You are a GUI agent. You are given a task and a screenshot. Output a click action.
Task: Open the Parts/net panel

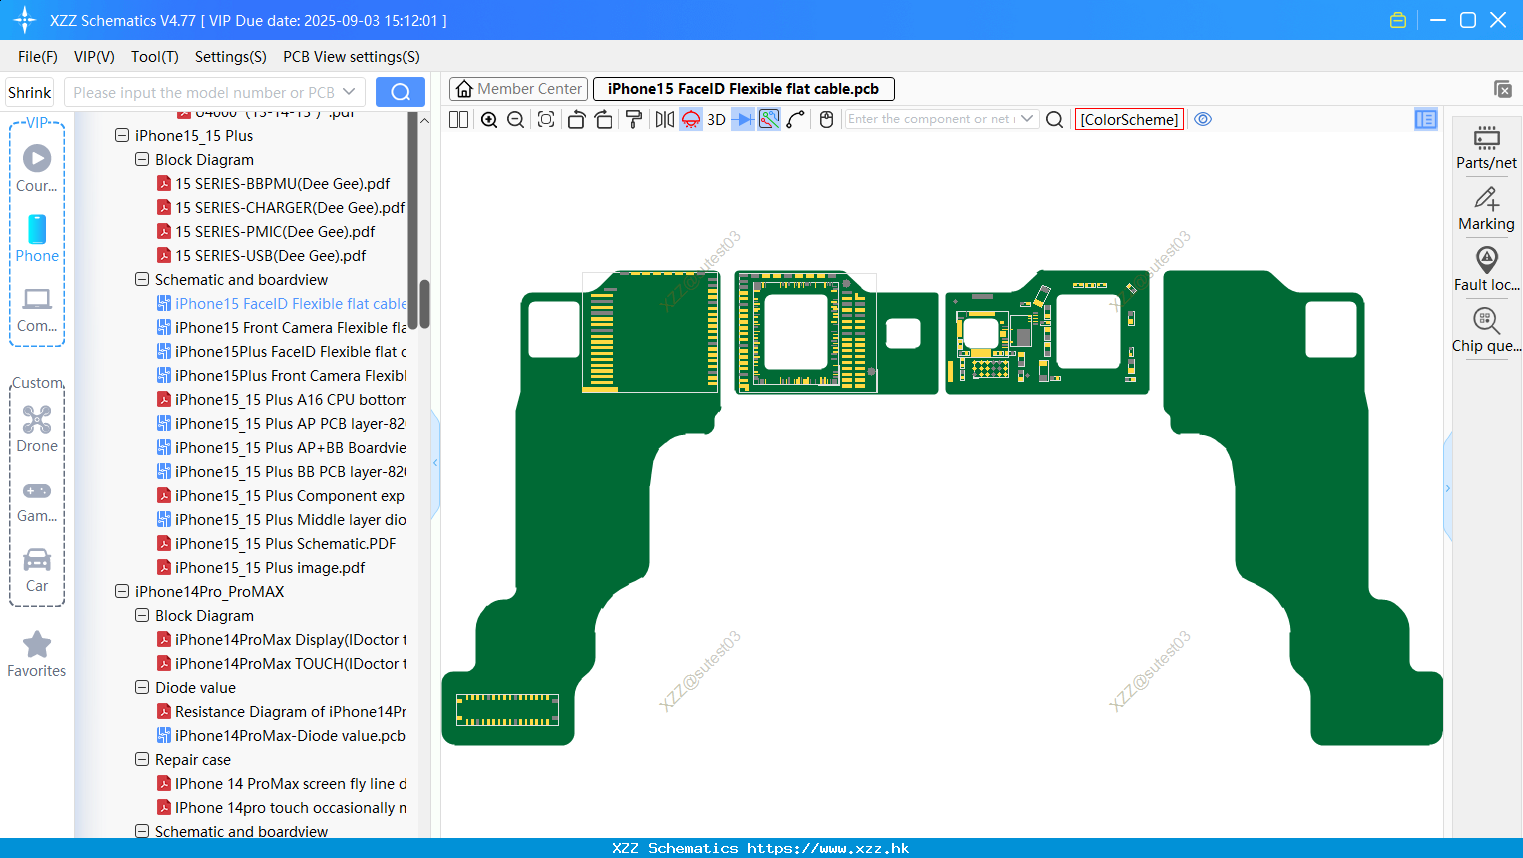coord(1486,148)
